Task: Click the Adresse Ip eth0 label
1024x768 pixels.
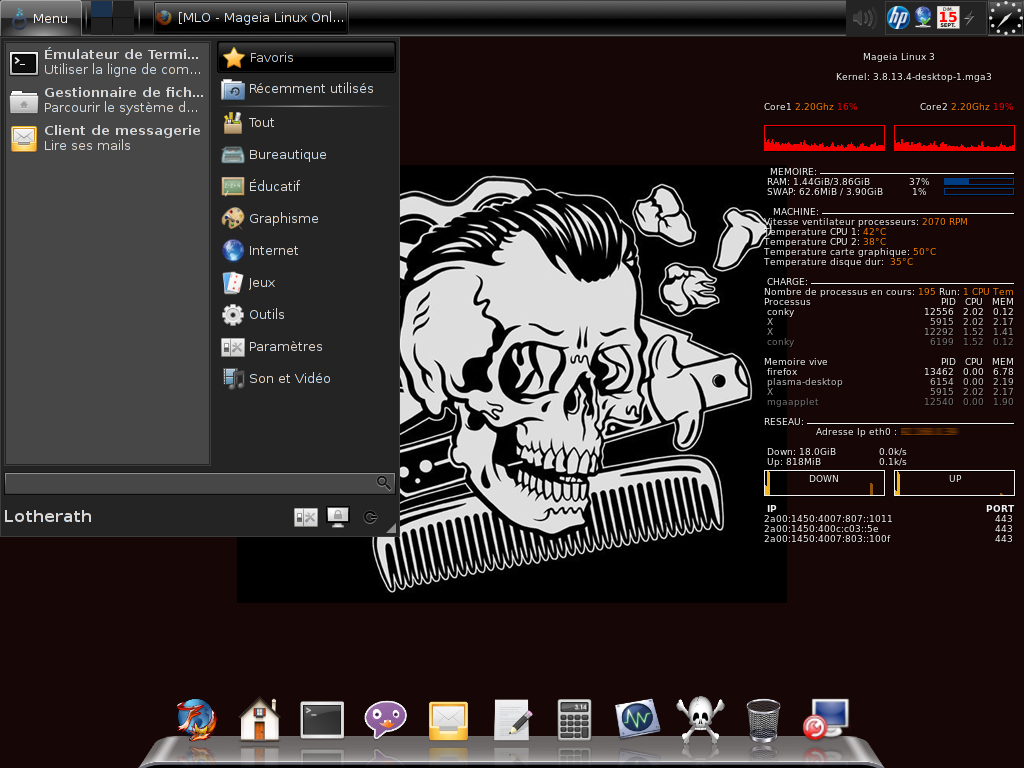Action: tap(856, 432)
